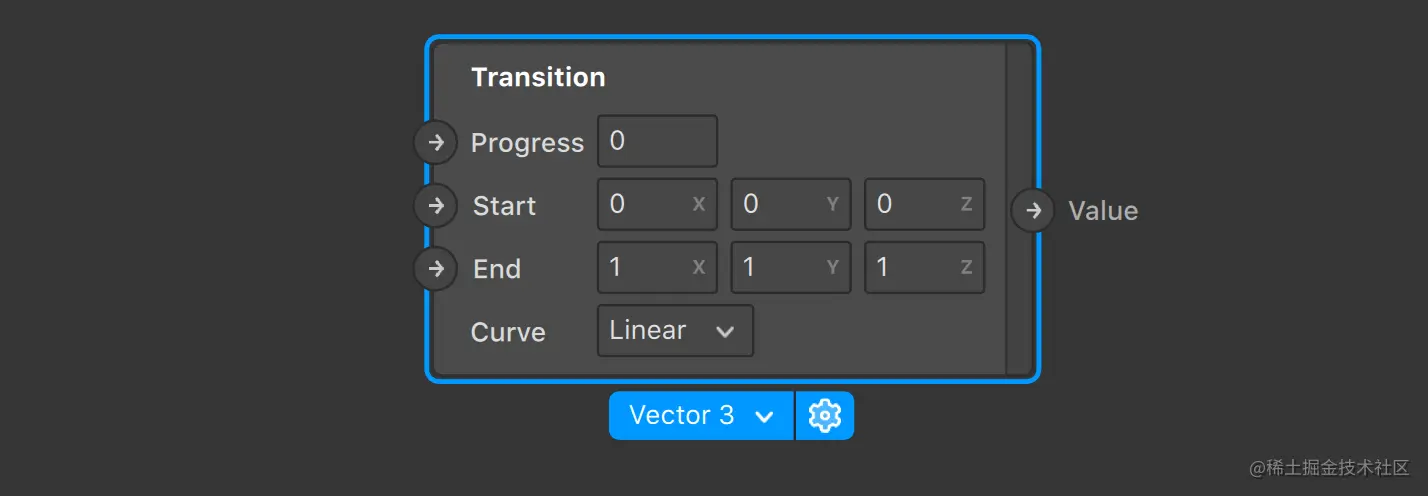Click the Start input port arrow
This screenshot has width=1428, height=496.
[x=435, y=206]
